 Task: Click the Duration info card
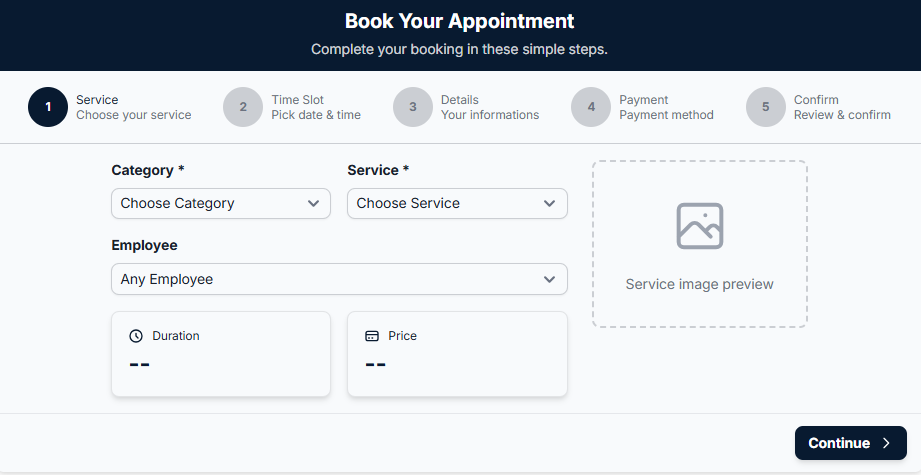[x=220, y=354]
